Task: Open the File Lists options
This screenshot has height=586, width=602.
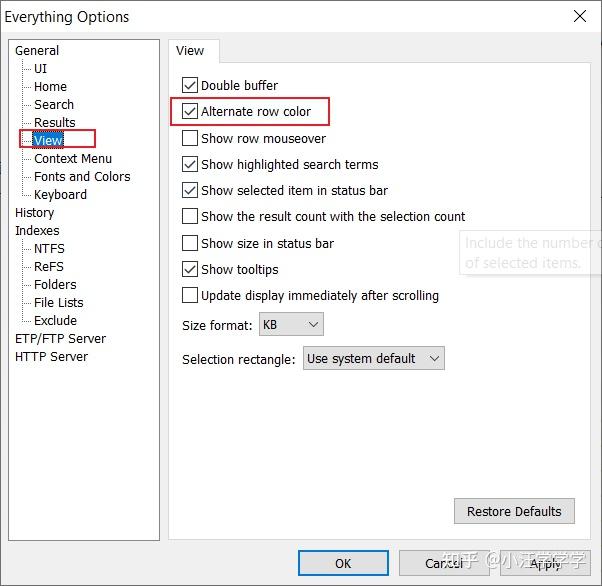Action: (59, 303)
